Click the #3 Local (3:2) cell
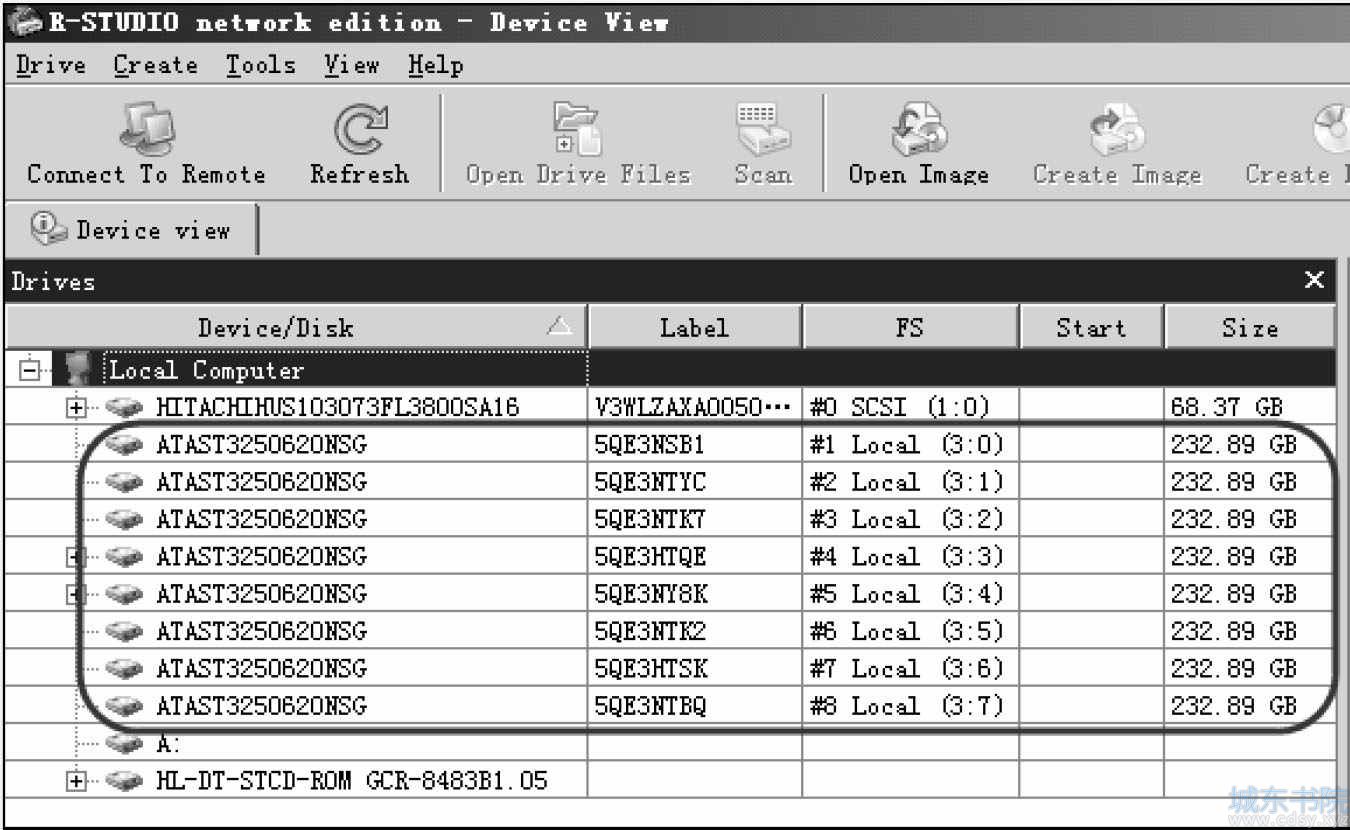The image size is (1350, 830). 910,519
